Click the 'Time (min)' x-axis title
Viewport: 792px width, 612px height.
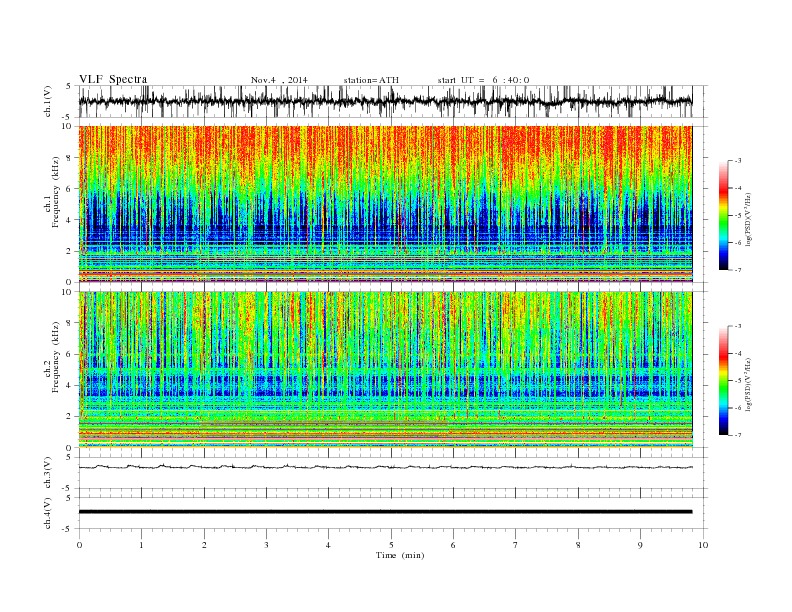tap(400, 555)
